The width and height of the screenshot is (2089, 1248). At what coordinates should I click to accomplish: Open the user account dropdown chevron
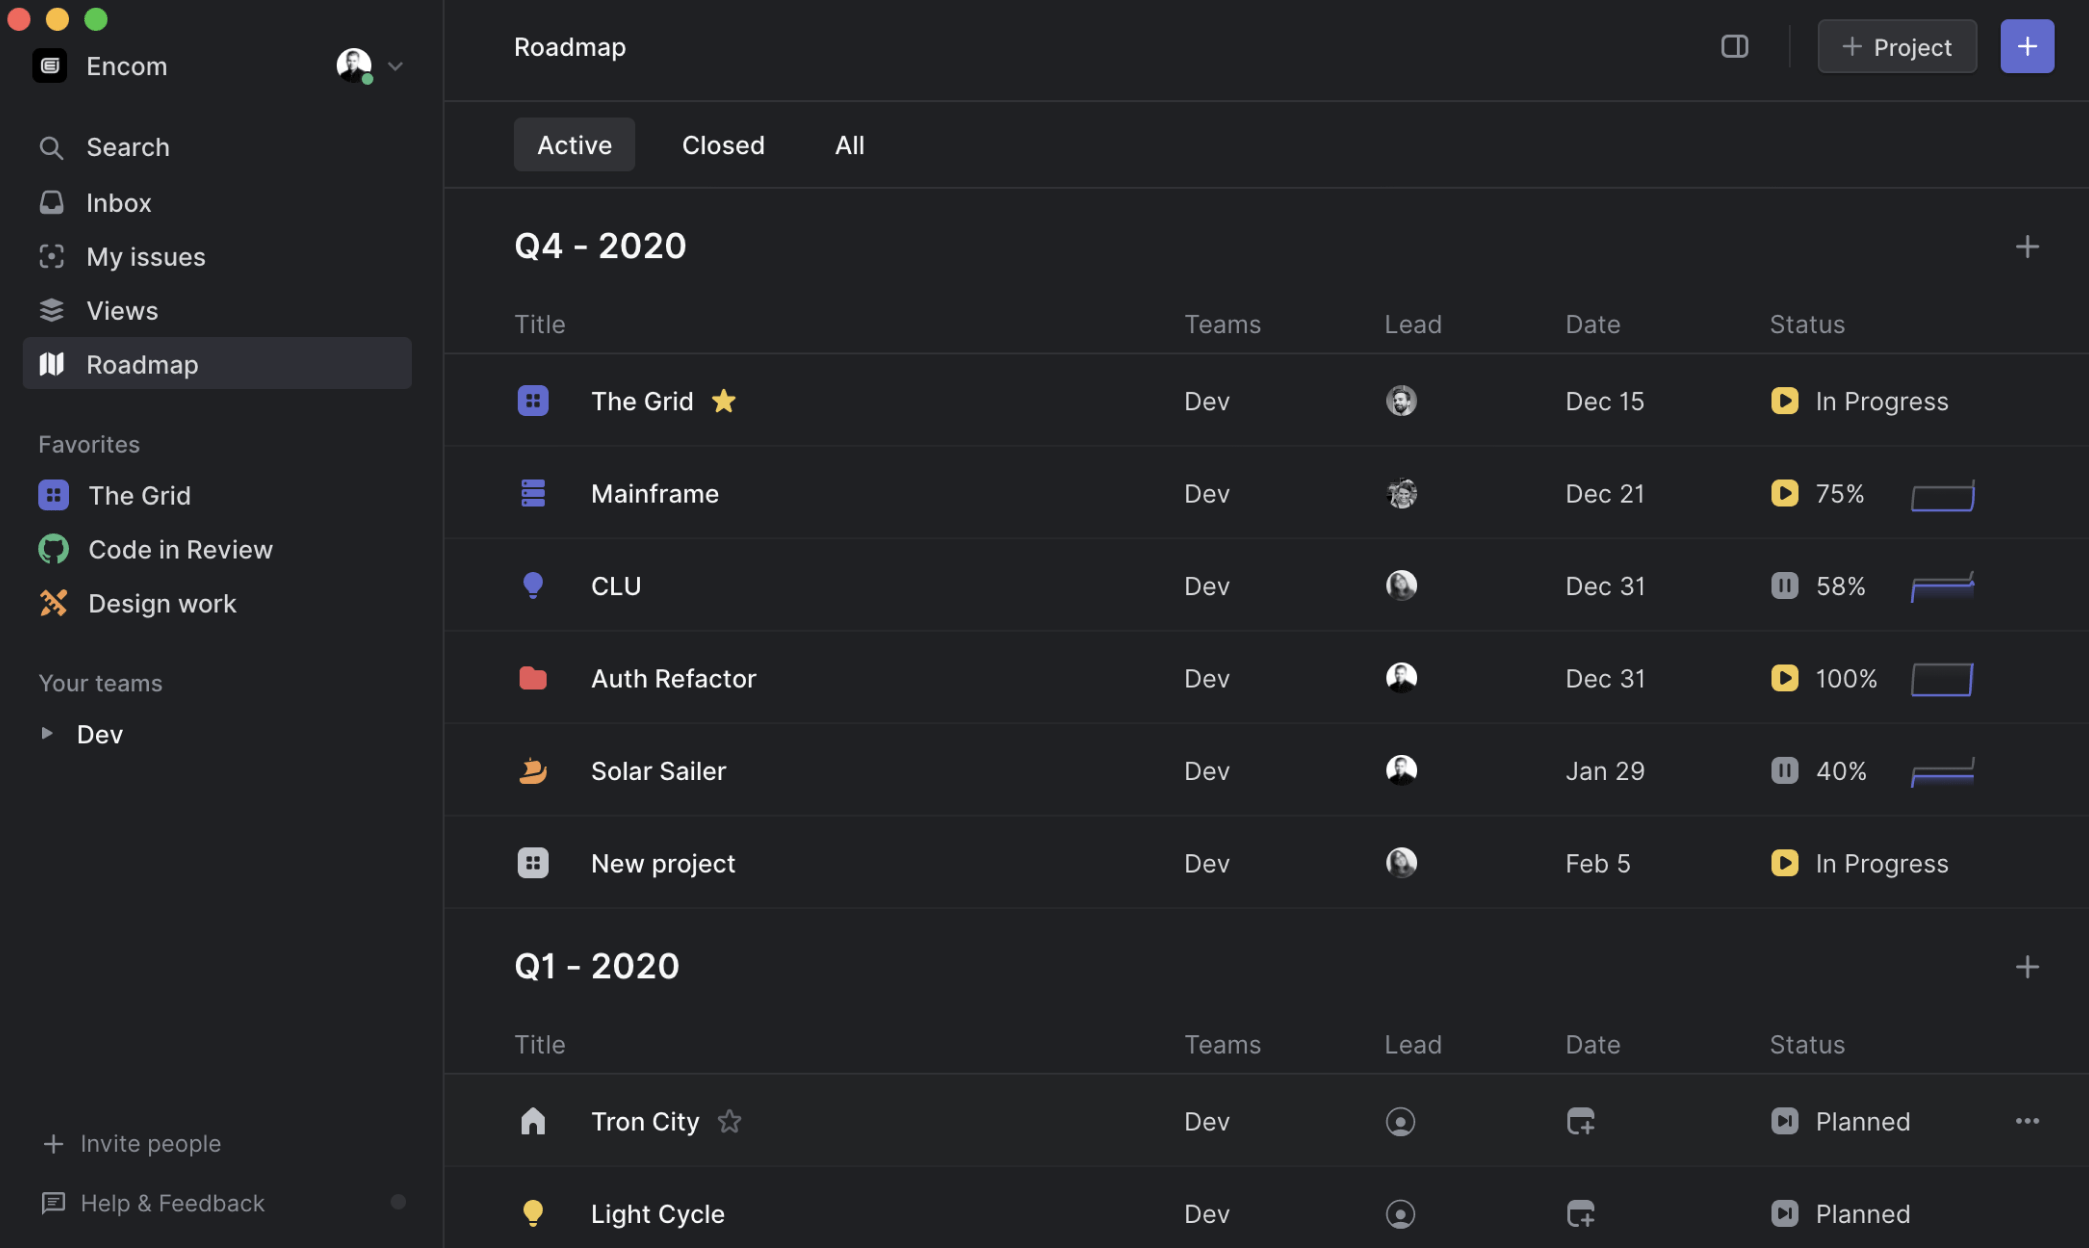point(395,66)
